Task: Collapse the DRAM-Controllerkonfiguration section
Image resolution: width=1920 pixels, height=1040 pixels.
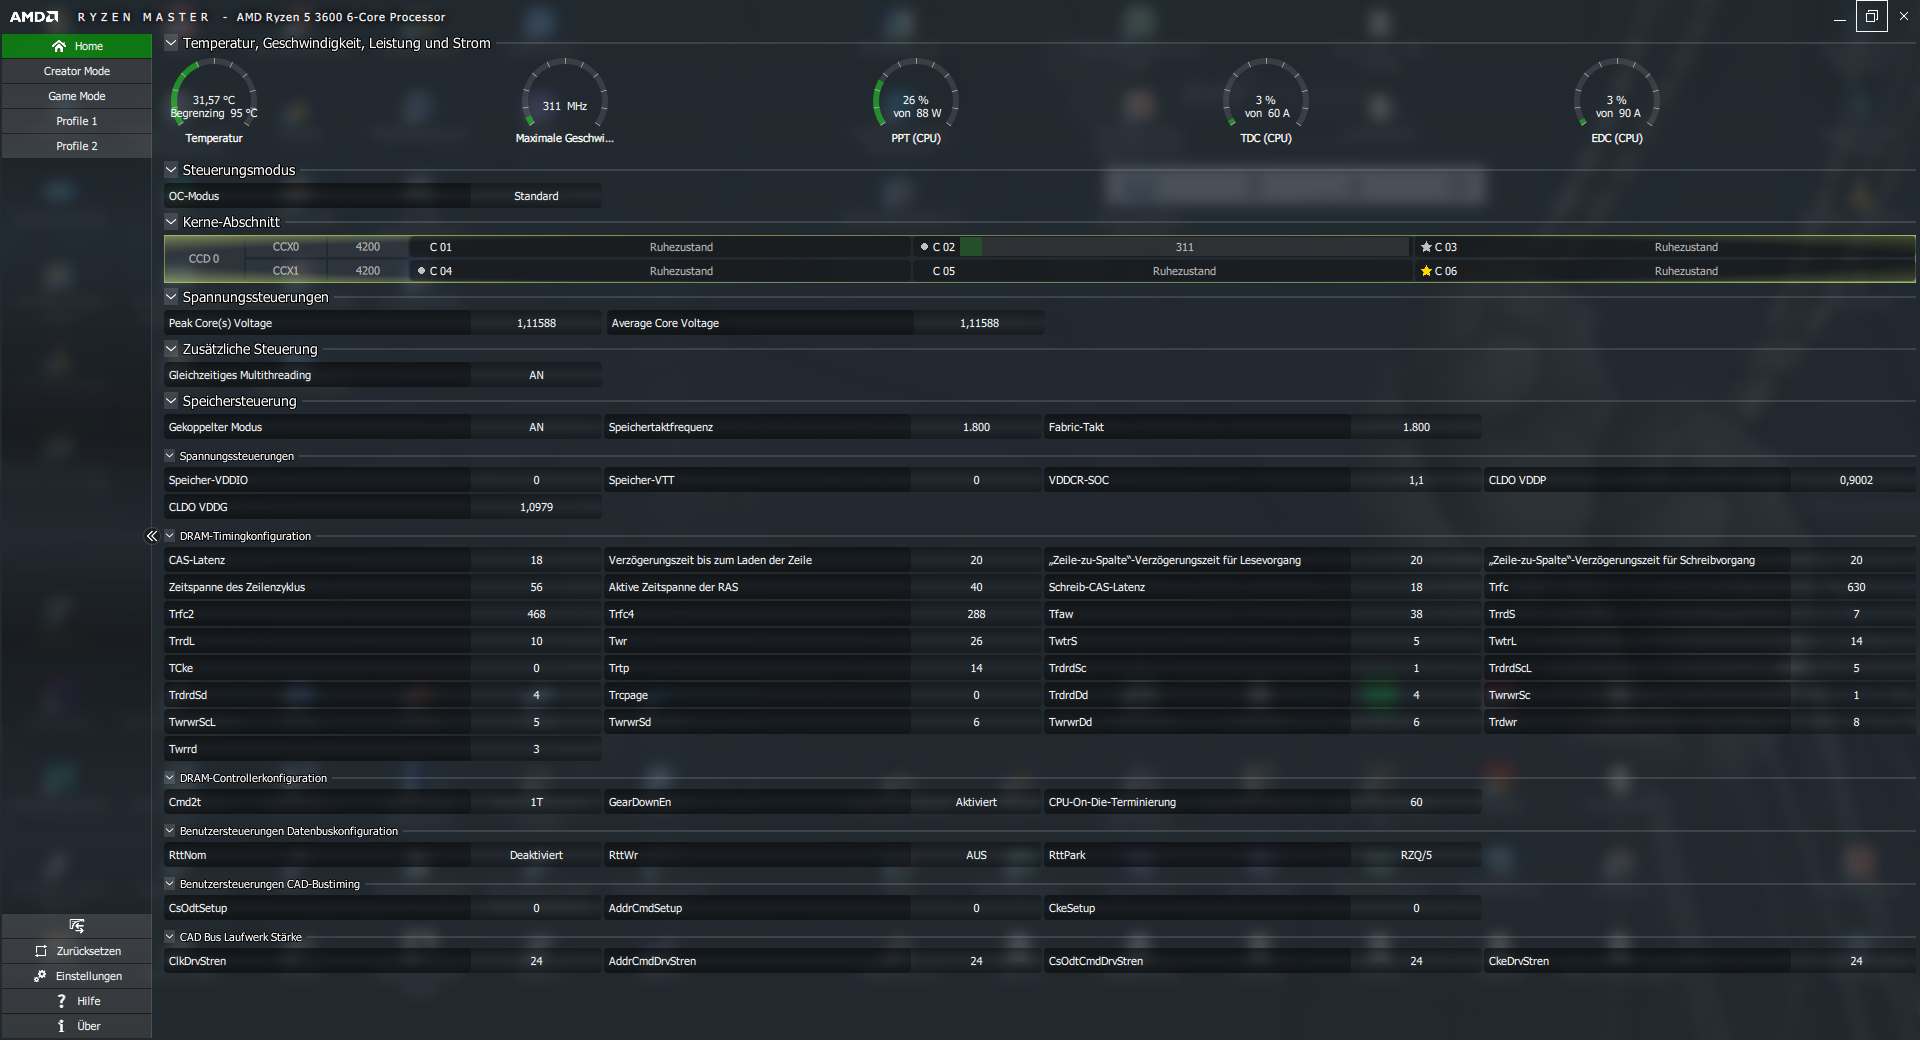Action: click(x=170, y=778)
